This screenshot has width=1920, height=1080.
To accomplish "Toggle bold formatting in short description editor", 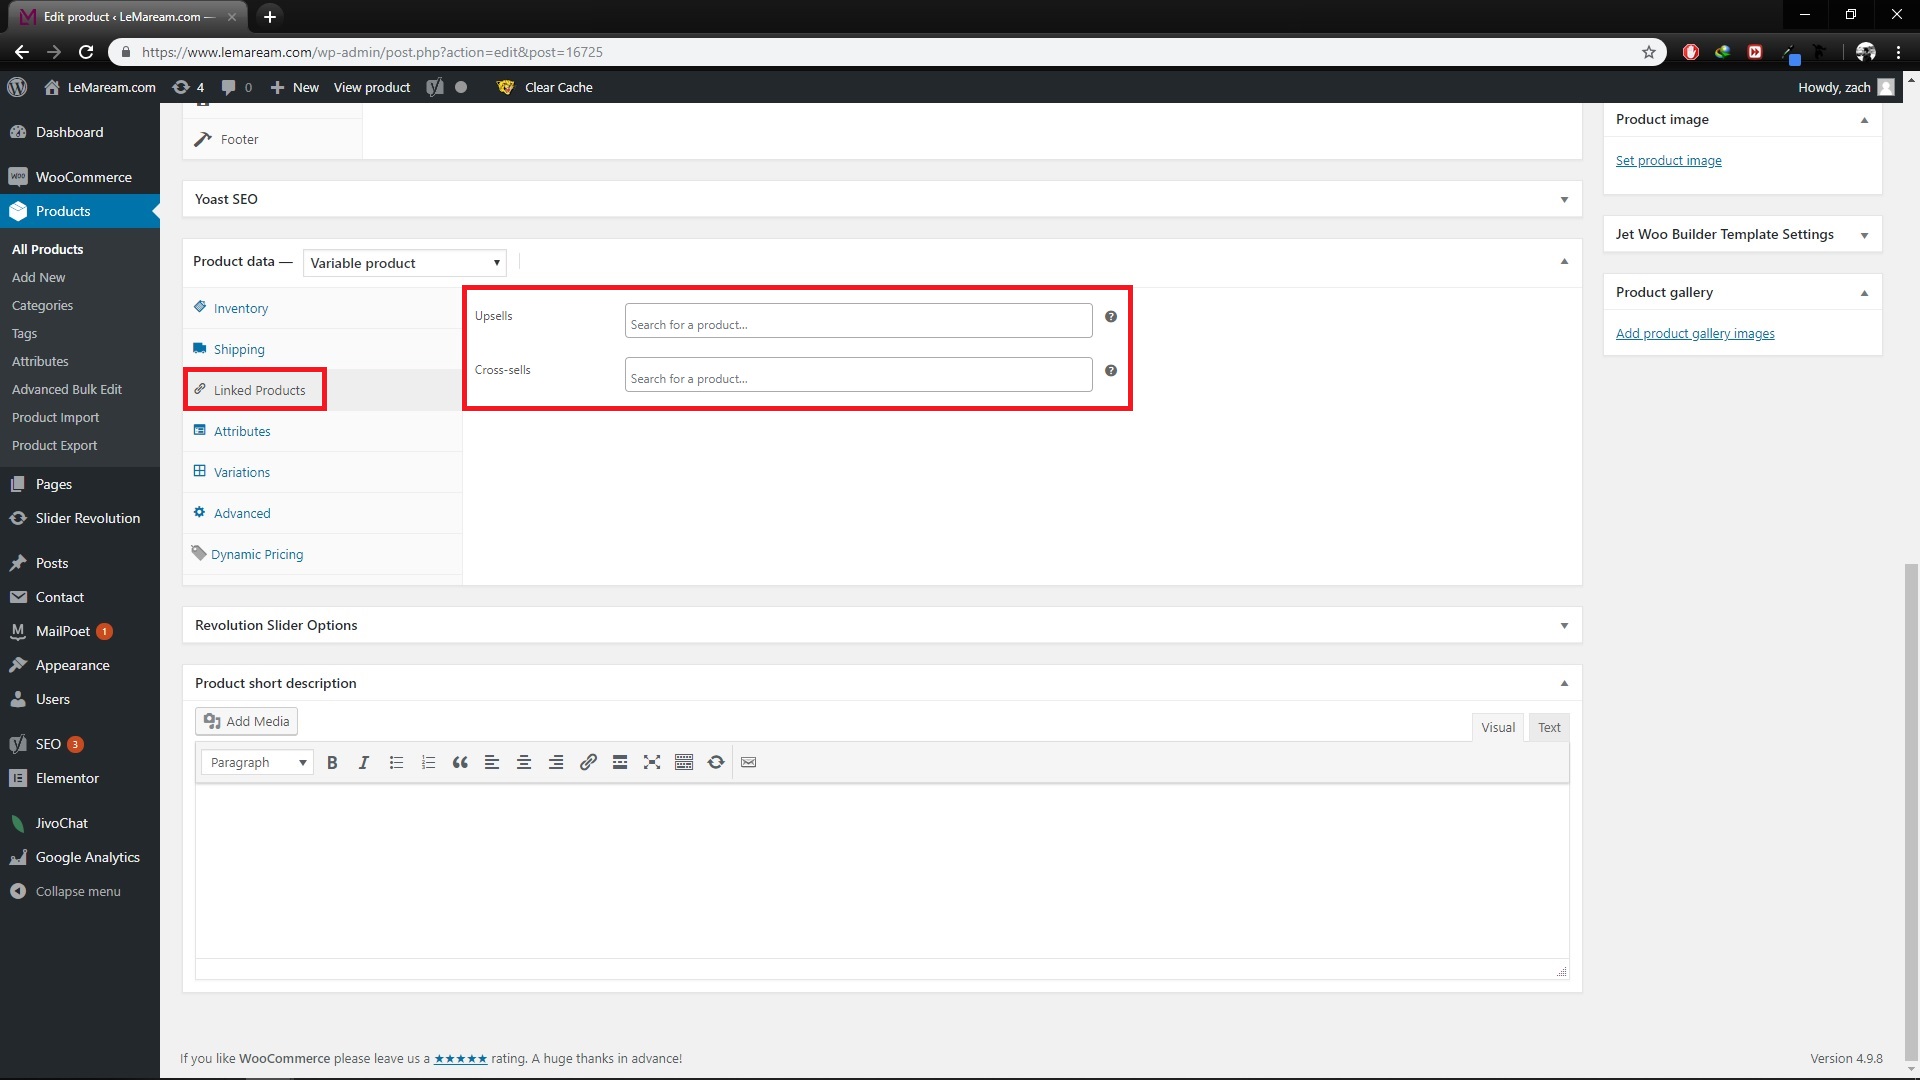I will click(x=332, y=762).
